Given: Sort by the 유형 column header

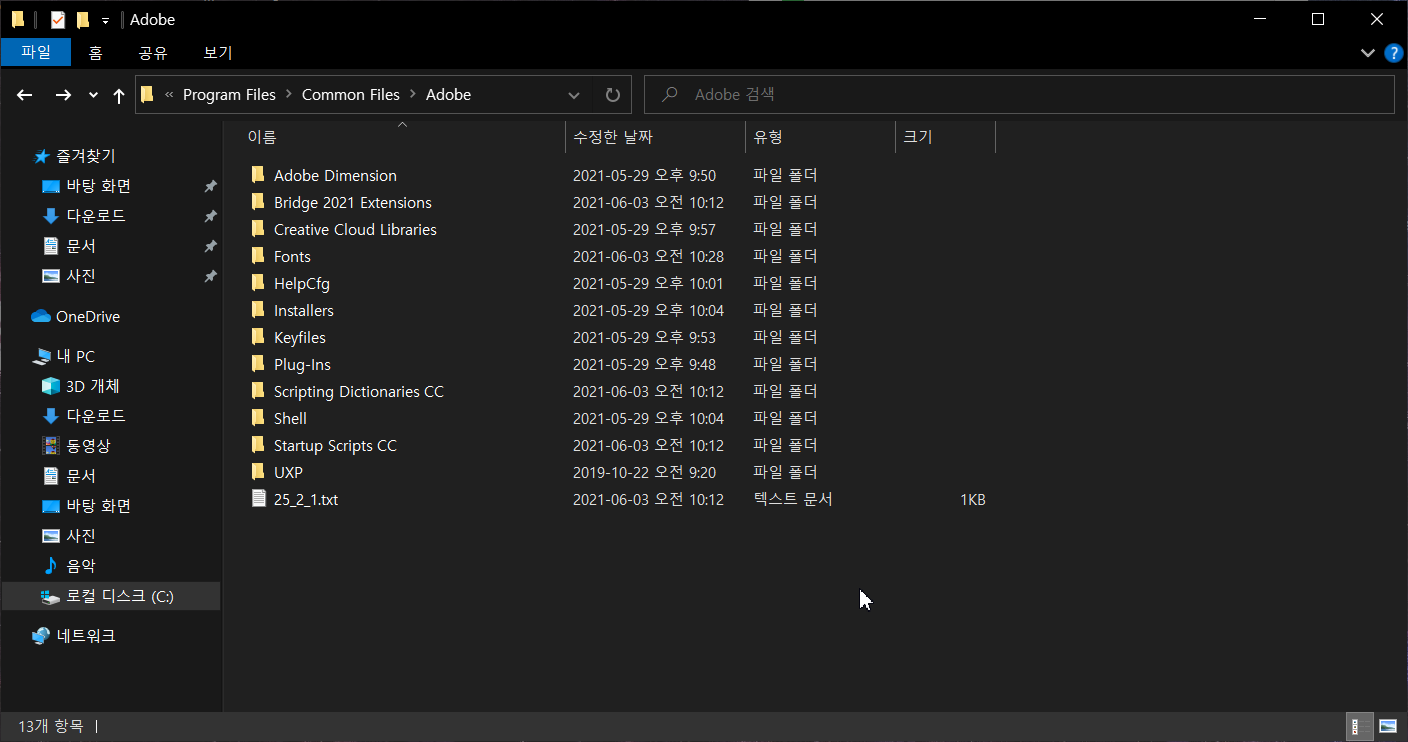Looking at the screenshot, I should click(820, 137).
